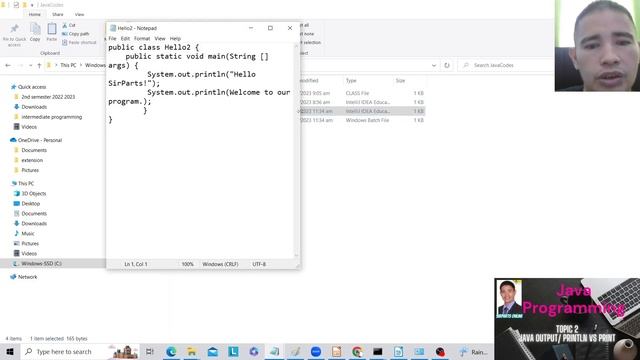Select Network in navigation pane
The width and height of the screenshot is (640, 360).
(x=27, y=277)
